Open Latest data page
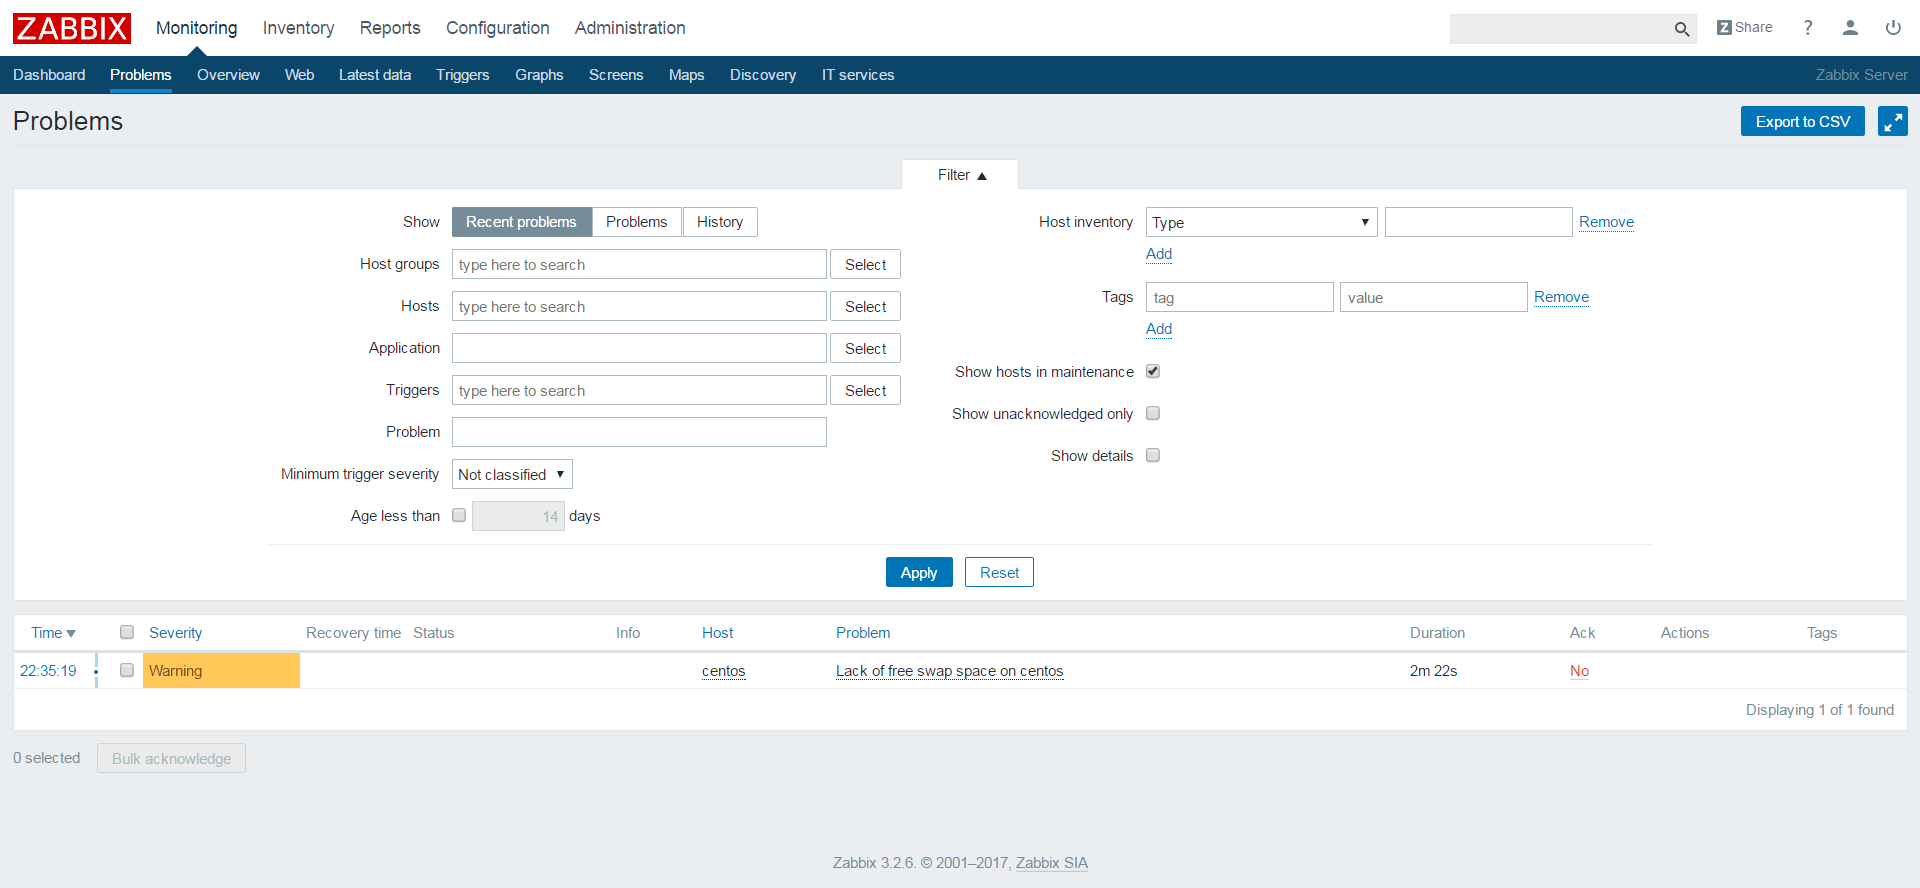Viewport: 1920px width, 888px height. pos(375,75)
